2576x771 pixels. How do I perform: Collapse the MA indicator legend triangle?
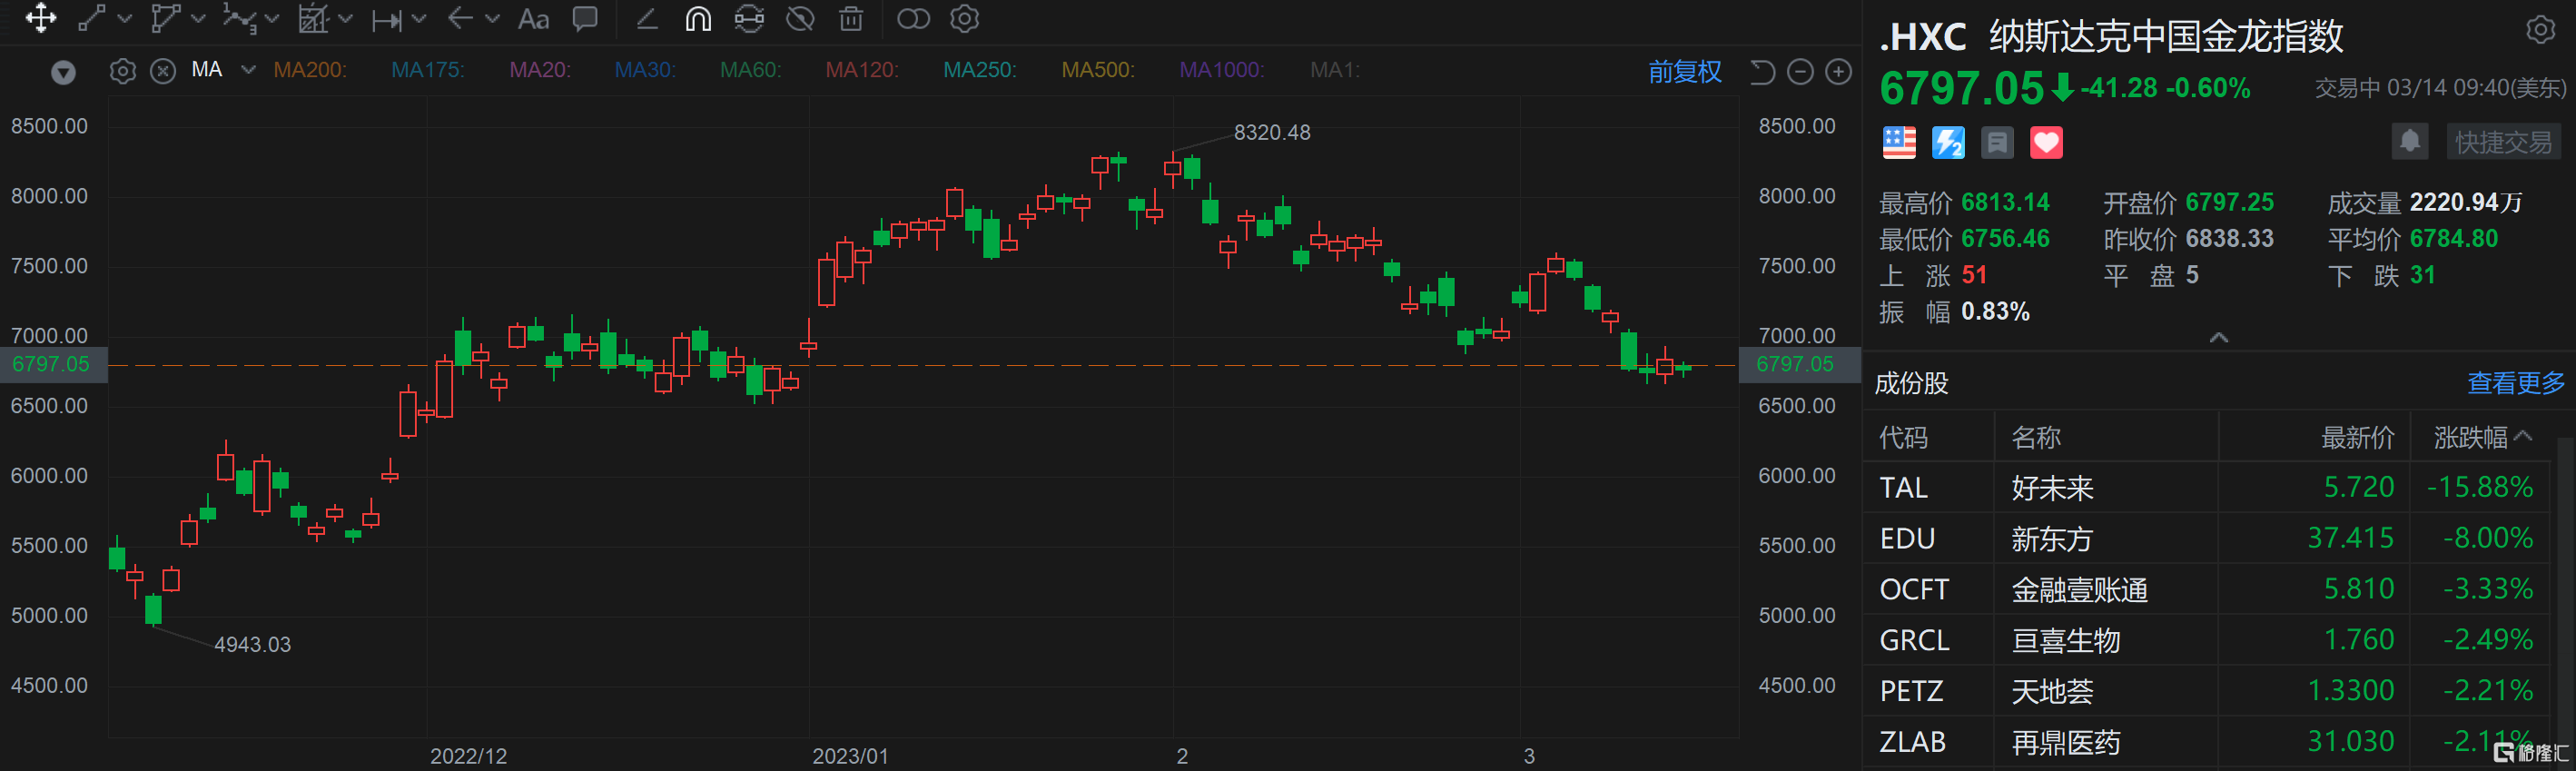[x=63, y=72]
